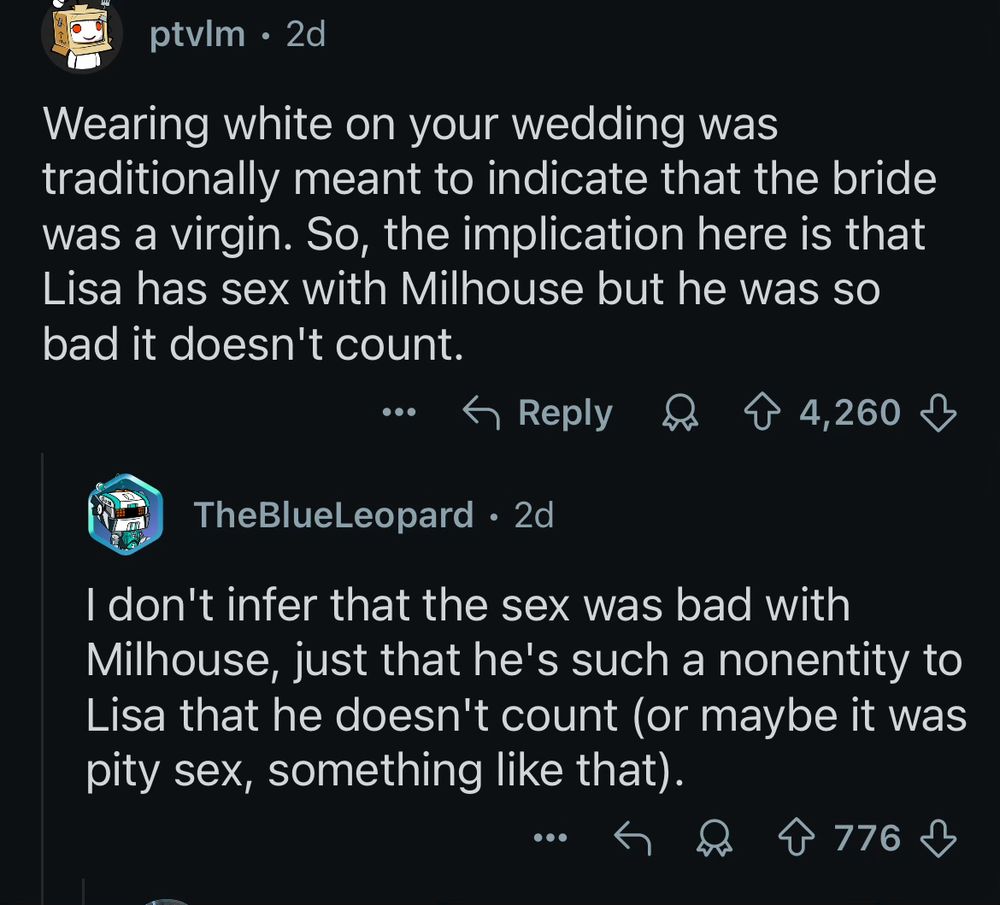Click the 2d timestamp beside TheBlueLeopard
Screen dimensions: 1000x905
[x=533, y=515]
